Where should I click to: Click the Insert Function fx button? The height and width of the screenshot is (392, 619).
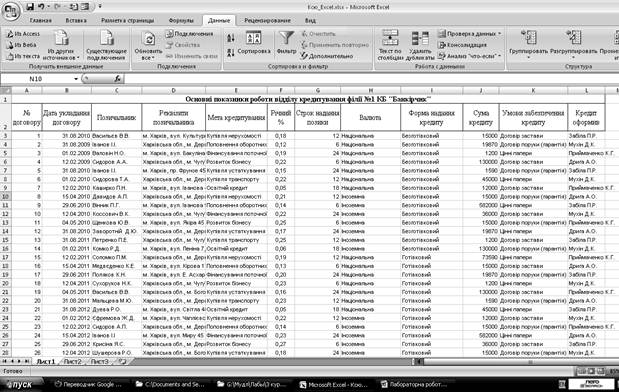(118, 79)
